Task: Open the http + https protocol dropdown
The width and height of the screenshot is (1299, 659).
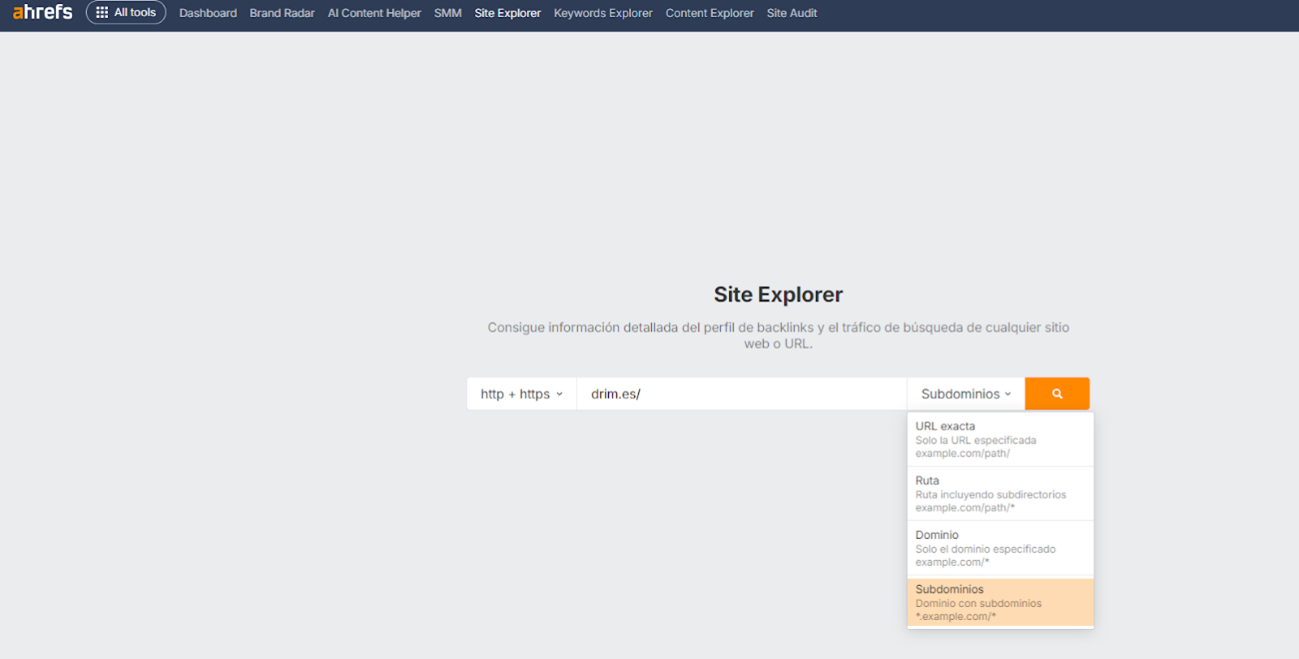Action: pyautogui.click(x=521, y=393)
